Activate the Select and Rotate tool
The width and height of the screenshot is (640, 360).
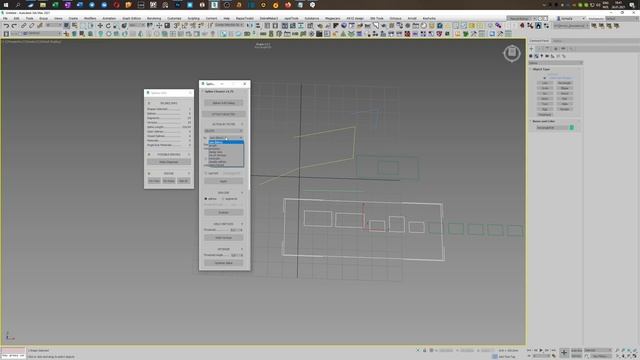pos(108,26)
